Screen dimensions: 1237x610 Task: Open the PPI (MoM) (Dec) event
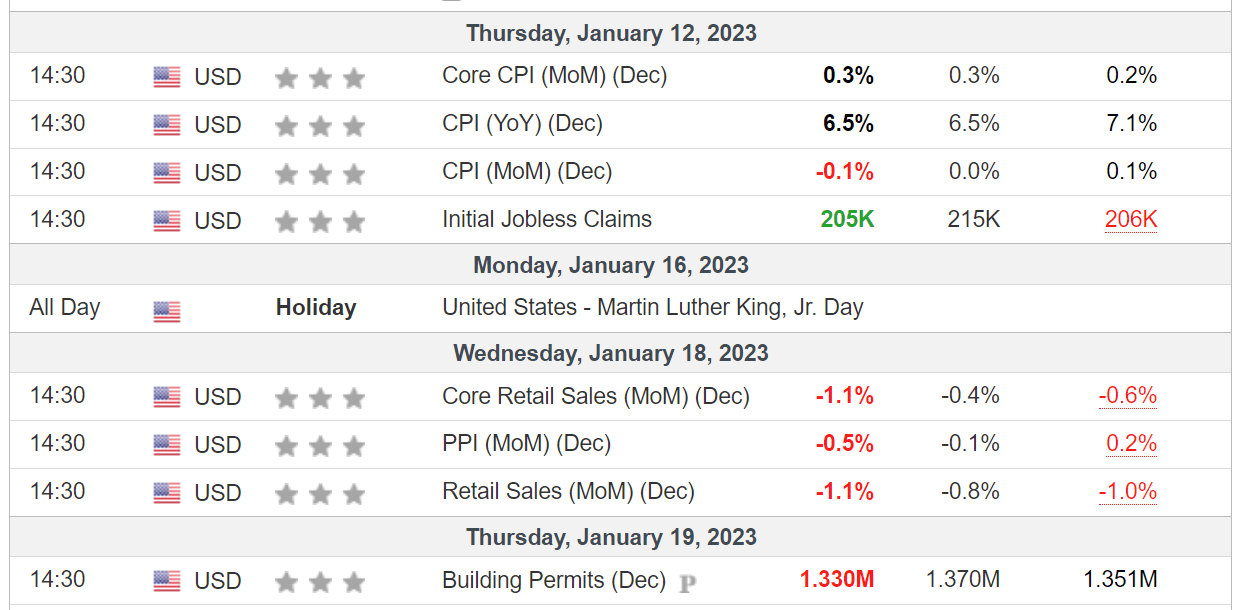[526, 443]
